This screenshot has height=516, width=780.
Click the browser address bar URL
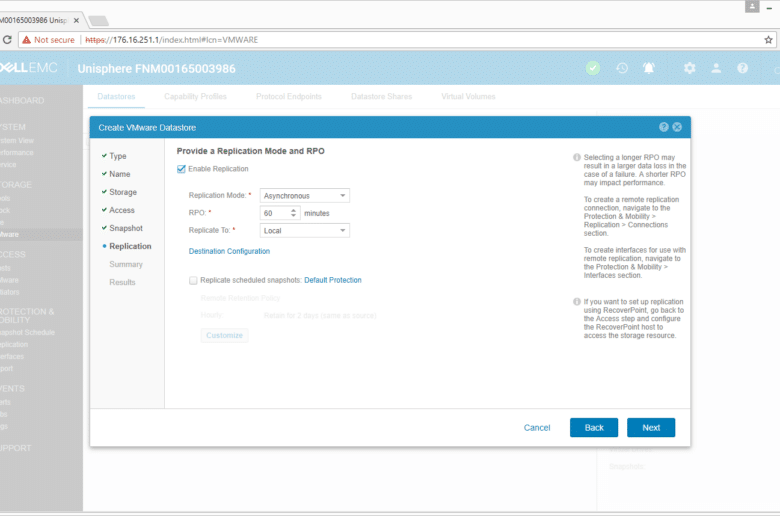[172, 40]
